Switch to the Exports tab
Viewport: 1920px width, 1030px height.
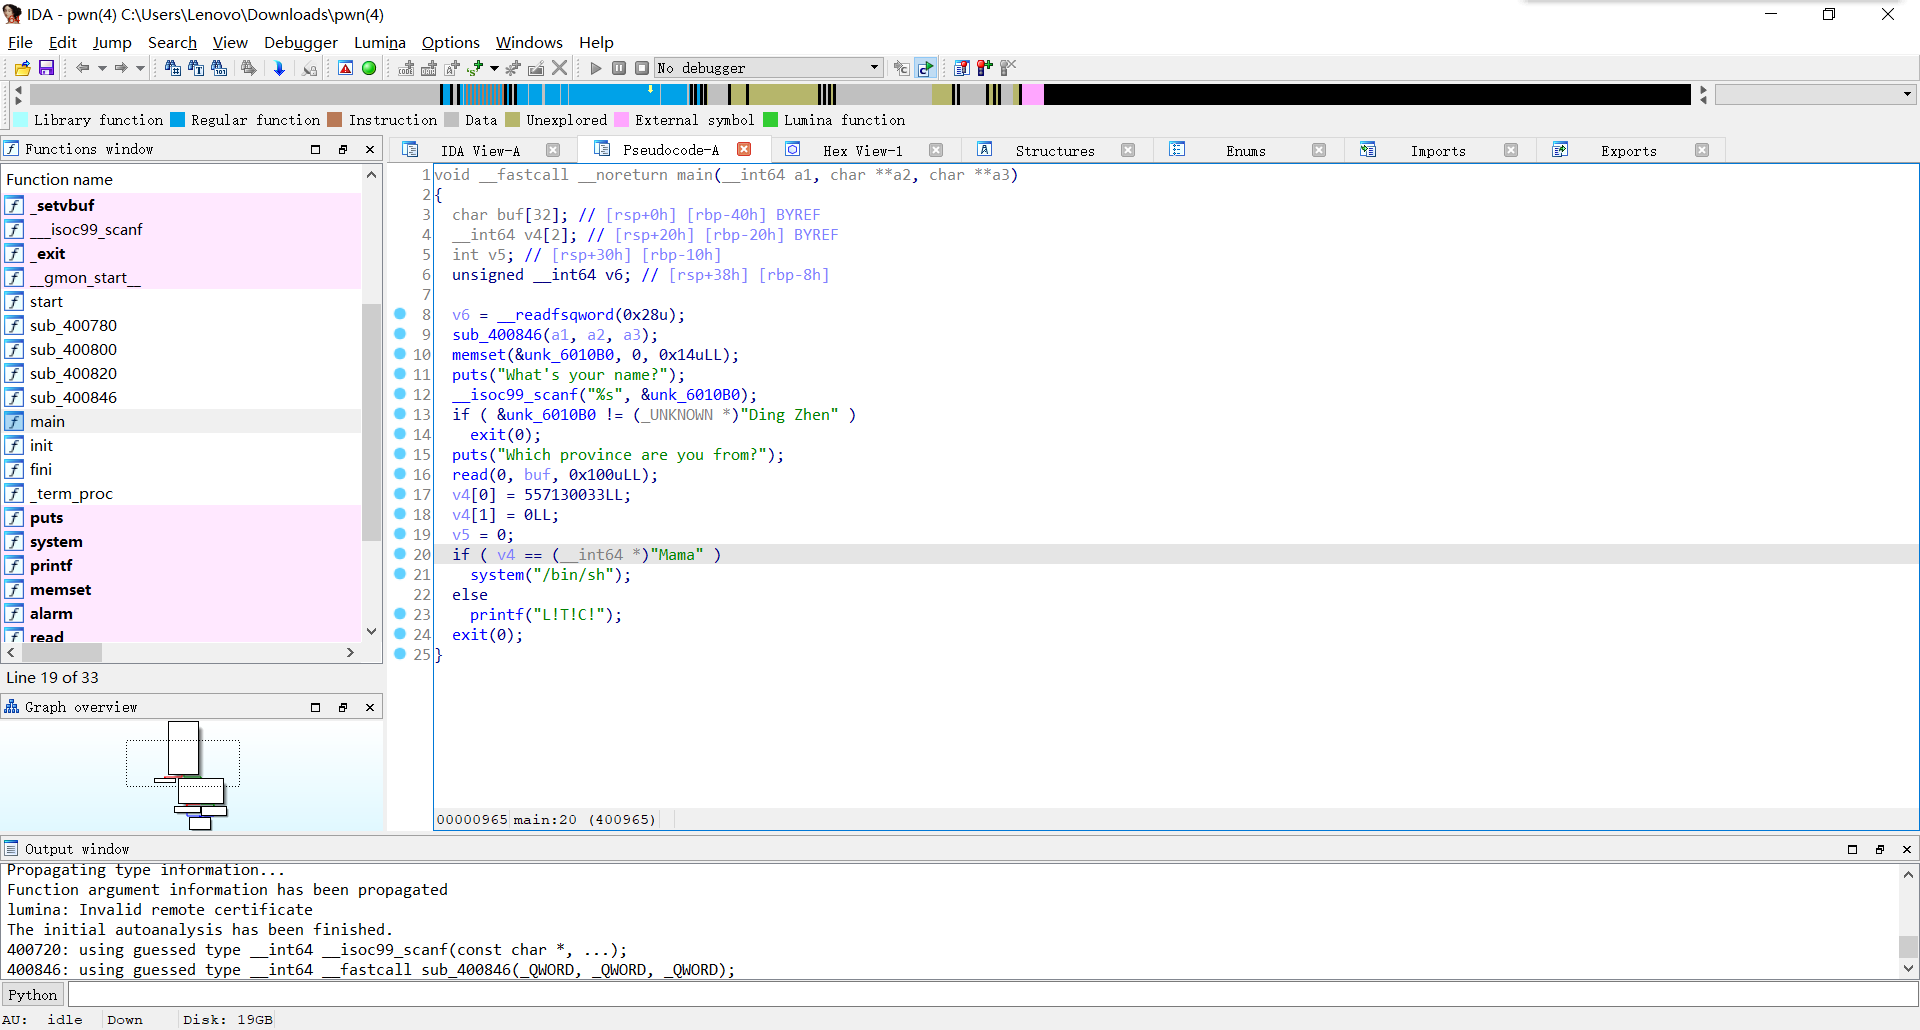(1628, 151)
